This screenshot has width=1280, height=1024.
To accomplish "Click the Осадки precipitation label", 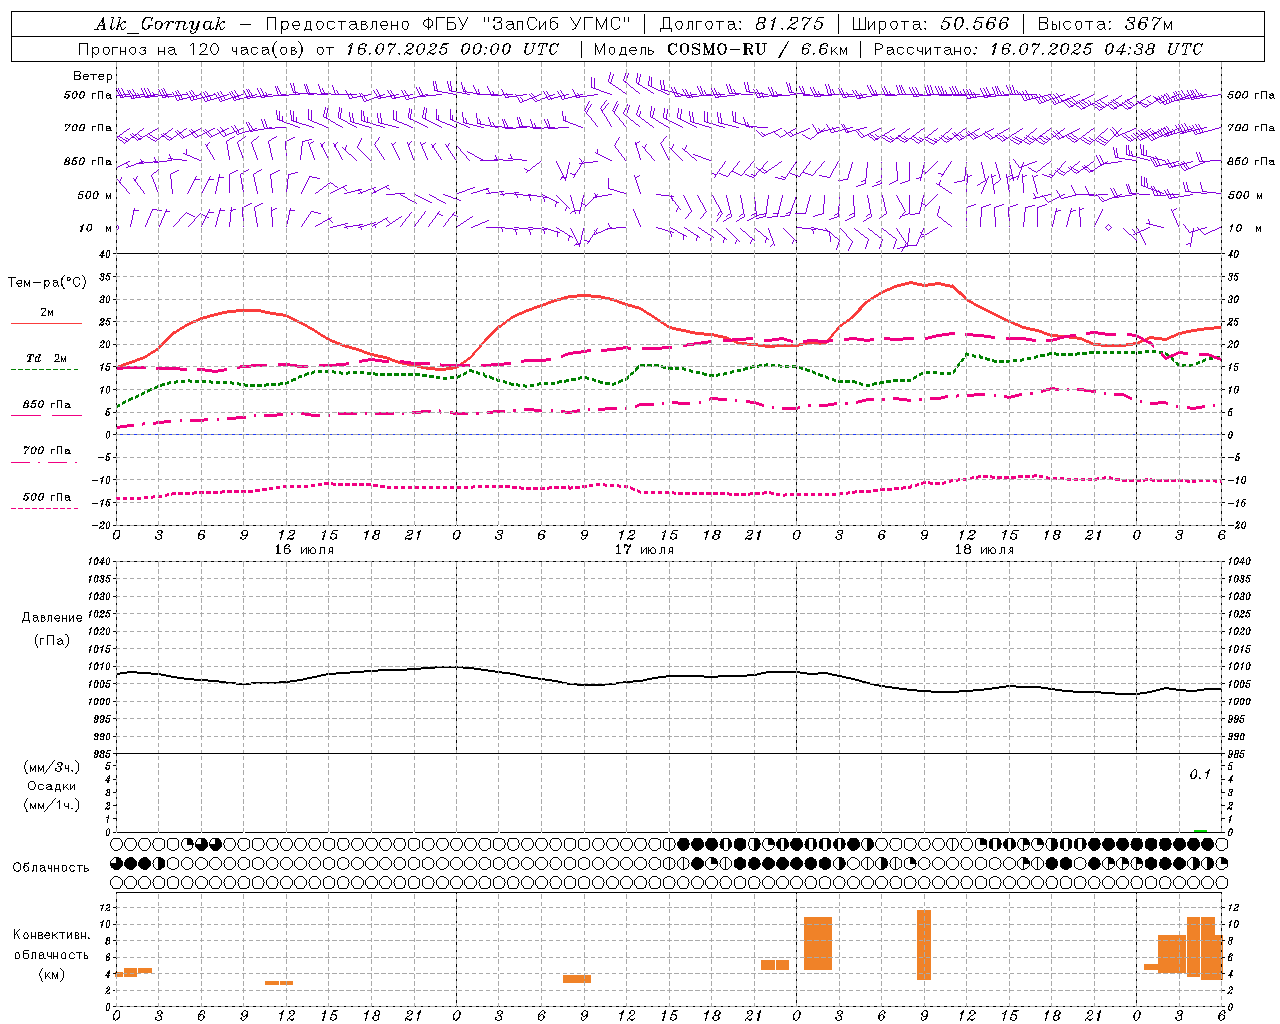I will pyautogui.click(x=51, y=786).
